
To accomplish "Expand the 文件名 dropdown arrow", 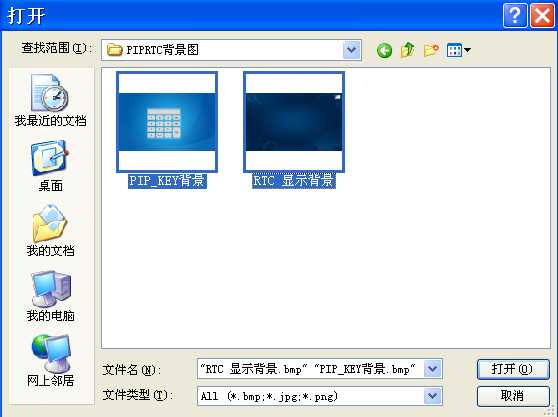I will point(433,369).
